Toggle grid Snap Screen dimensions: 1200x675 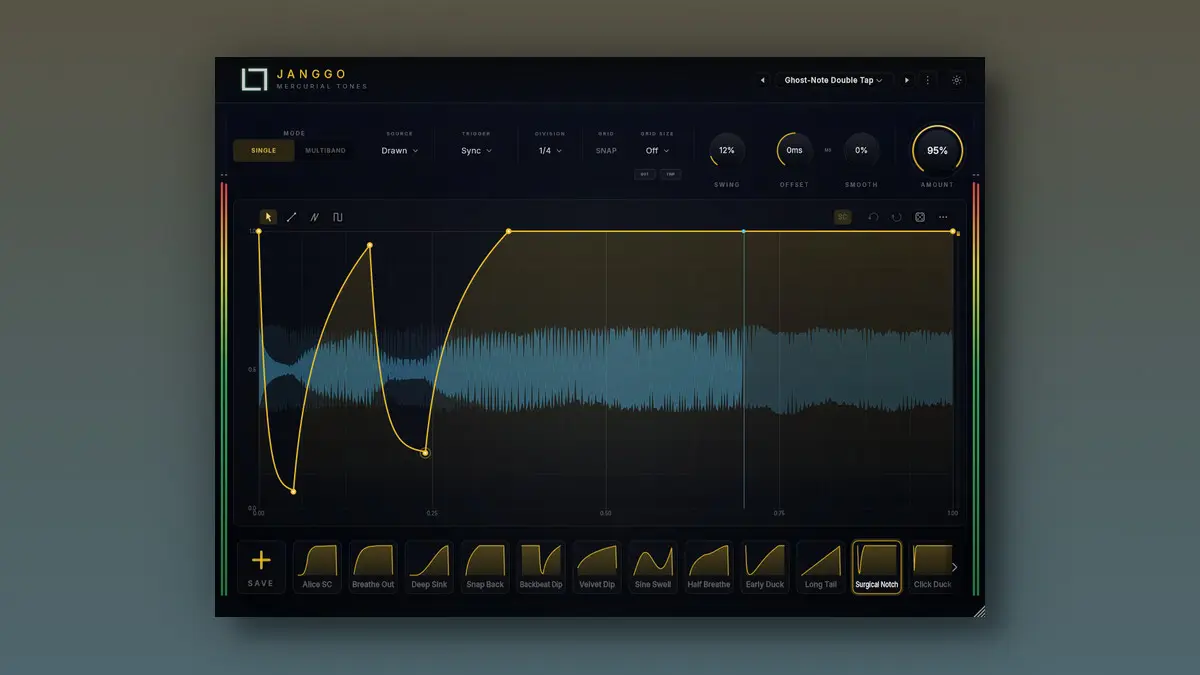point(606,151)
